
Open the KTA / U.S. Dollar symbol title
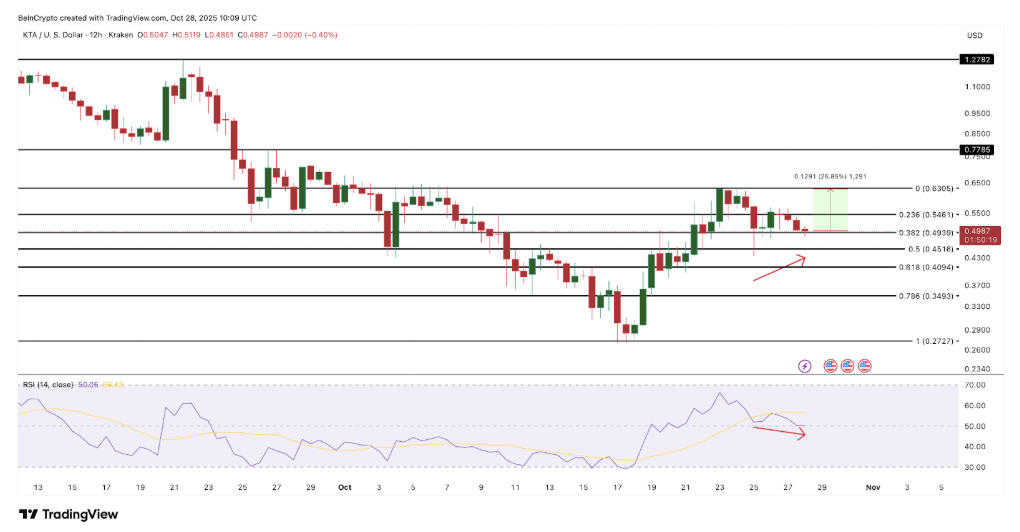64,35
